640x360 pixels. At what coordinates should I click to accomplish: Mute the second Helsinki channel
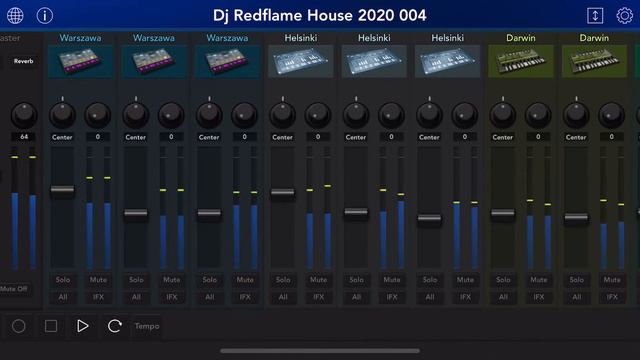392,280
